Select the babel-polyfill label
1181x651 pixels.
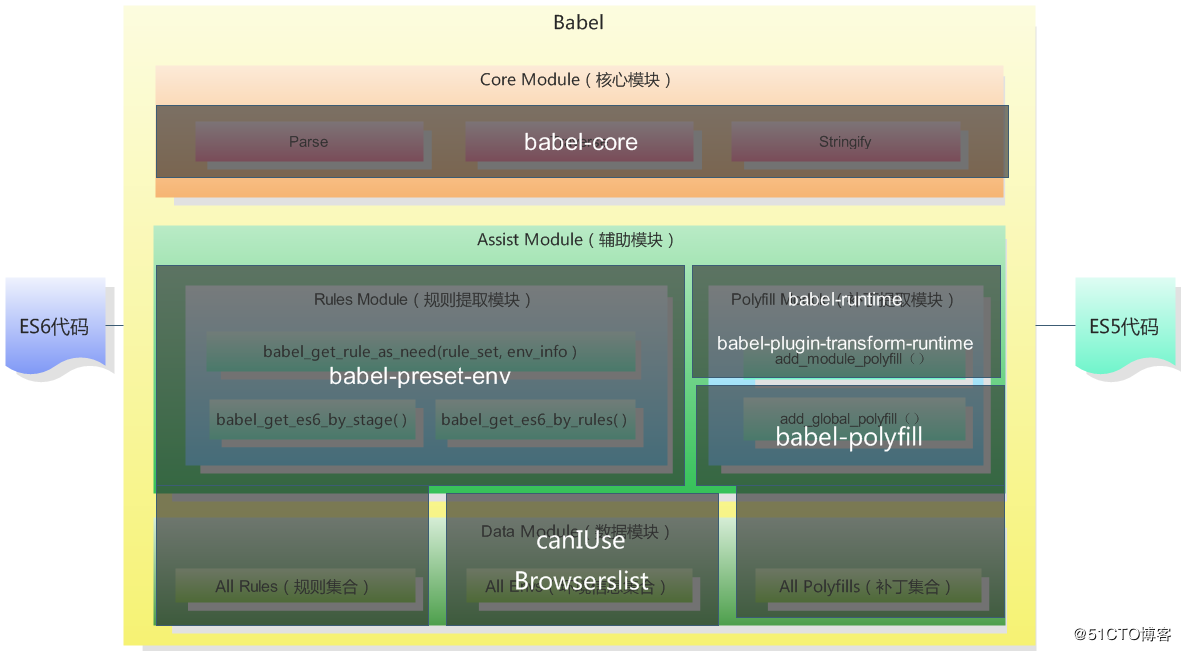point(849,437)
